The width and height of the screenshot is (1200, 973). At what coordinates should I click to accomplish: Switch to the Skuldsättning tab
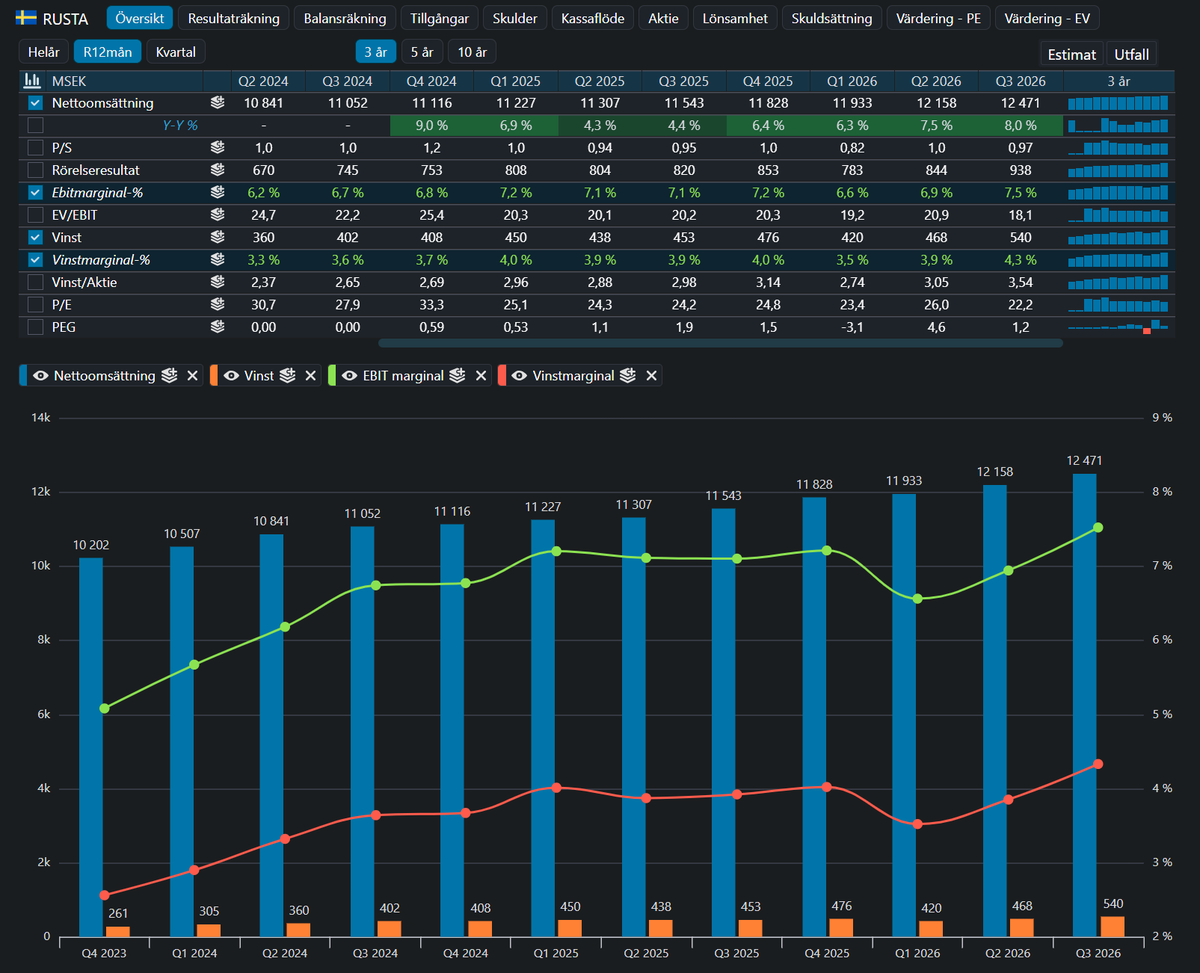[832, 18]
